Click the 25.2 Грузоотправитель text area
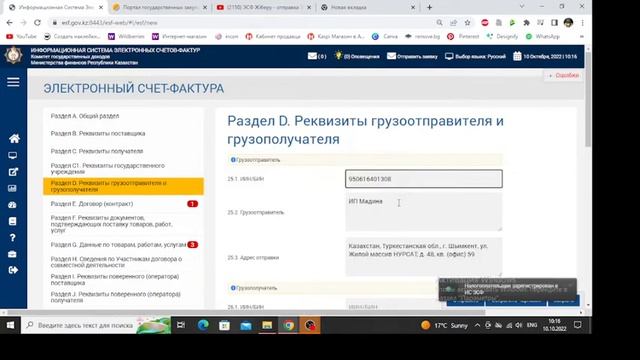Screen dimensions: 640x360 click(424, 212)
